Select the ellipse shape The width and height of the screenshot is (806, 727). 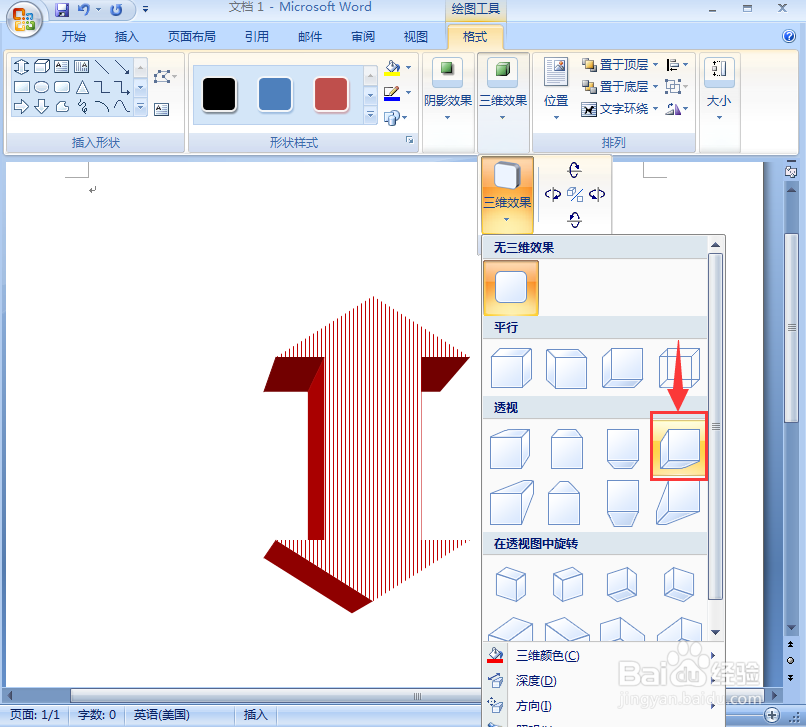coord(42,87)
